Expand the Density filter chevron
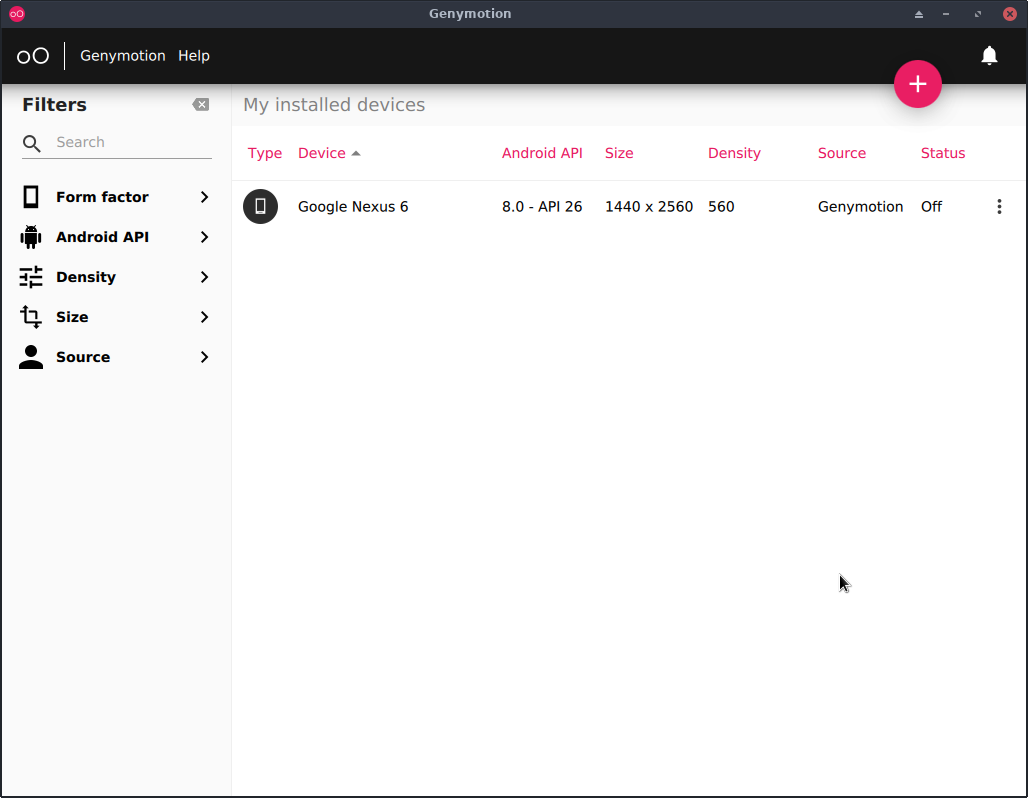Image resolution: width=1028 pixels, height=798 pixels. [205, 277]
